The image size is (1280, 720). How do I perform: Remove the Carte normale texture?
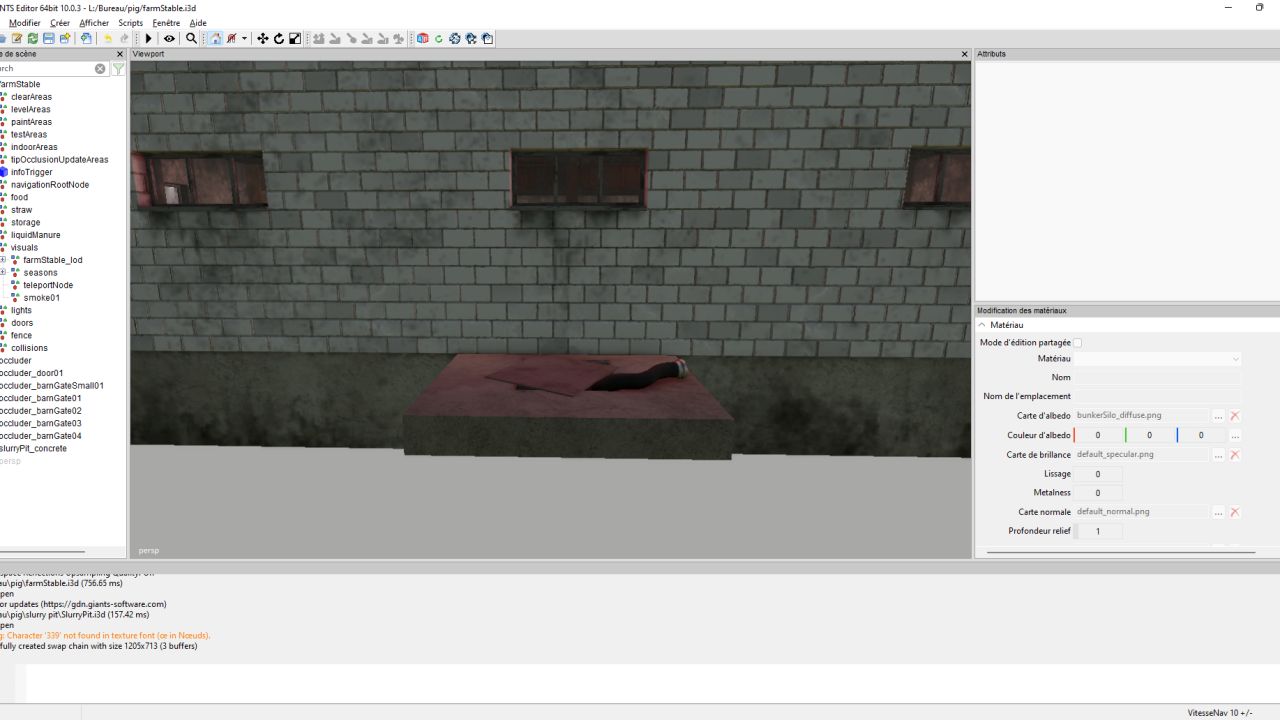[x=1235, y=512]
